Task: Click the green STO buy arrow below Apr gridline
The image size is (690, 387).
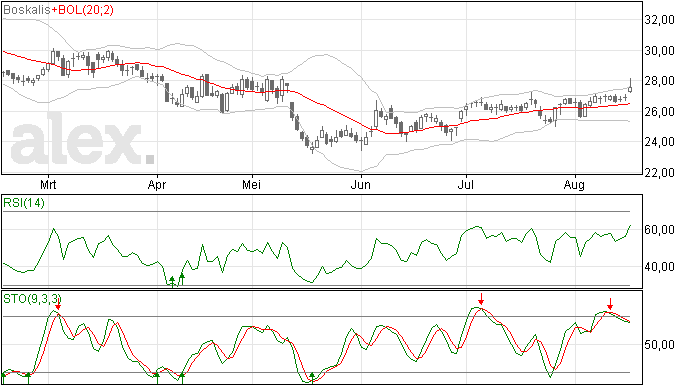Action: pos(157,378)
